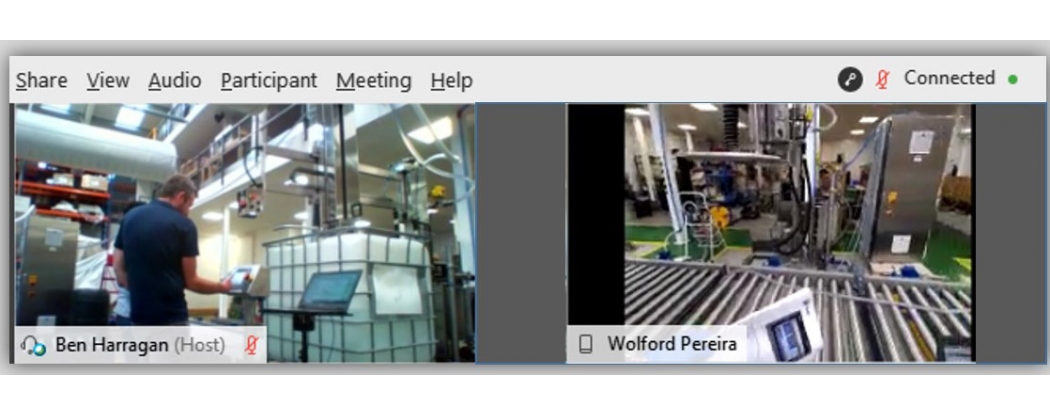This screenshot has height=415, width=1050.
Task: Click the host icon beside Ben Harragan
Action: [33, 345]
